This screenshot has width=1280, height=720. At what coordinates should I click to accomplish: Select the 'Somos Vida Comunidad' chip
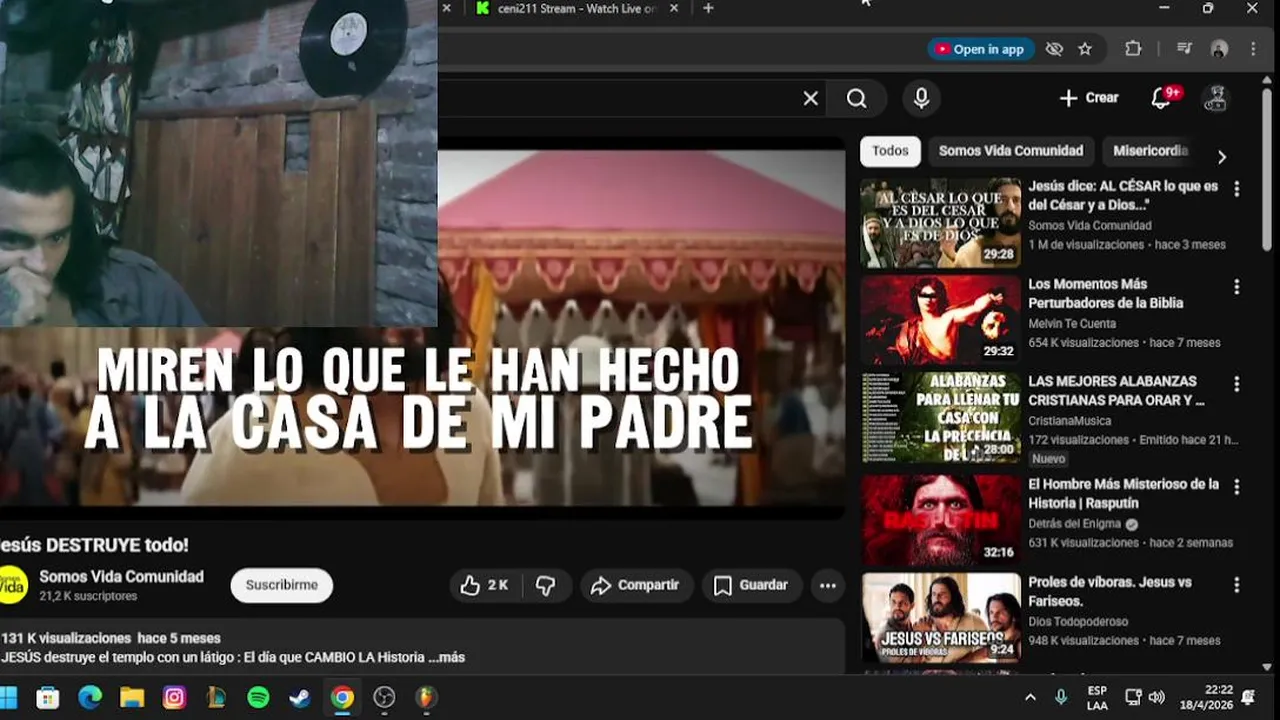click(1011, 151)
